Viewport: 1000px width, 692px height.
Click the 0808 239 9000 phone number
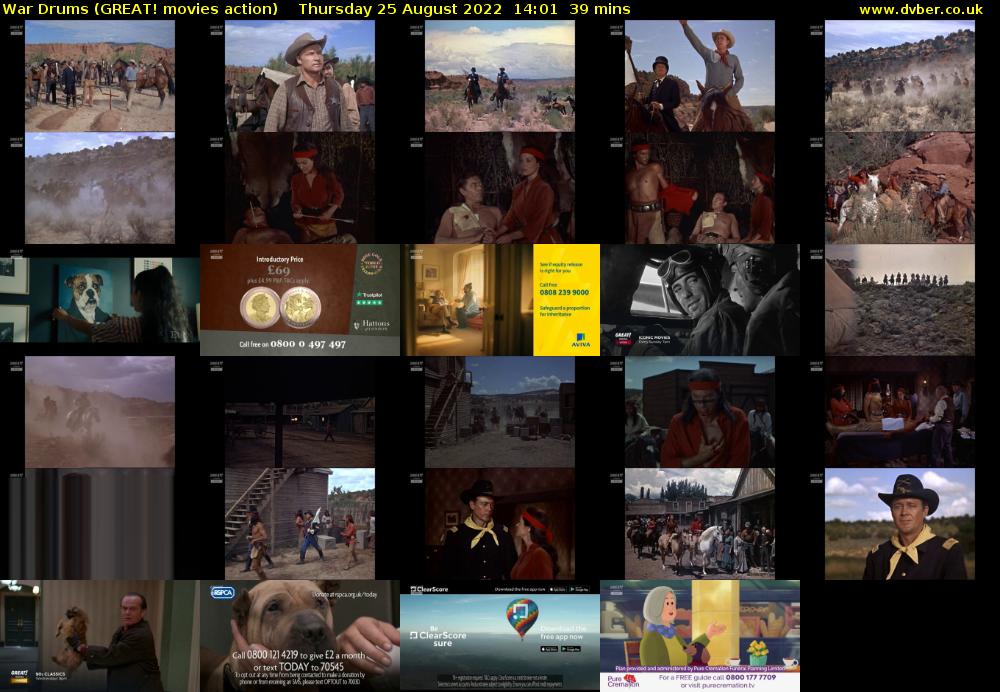coord(564,292)
